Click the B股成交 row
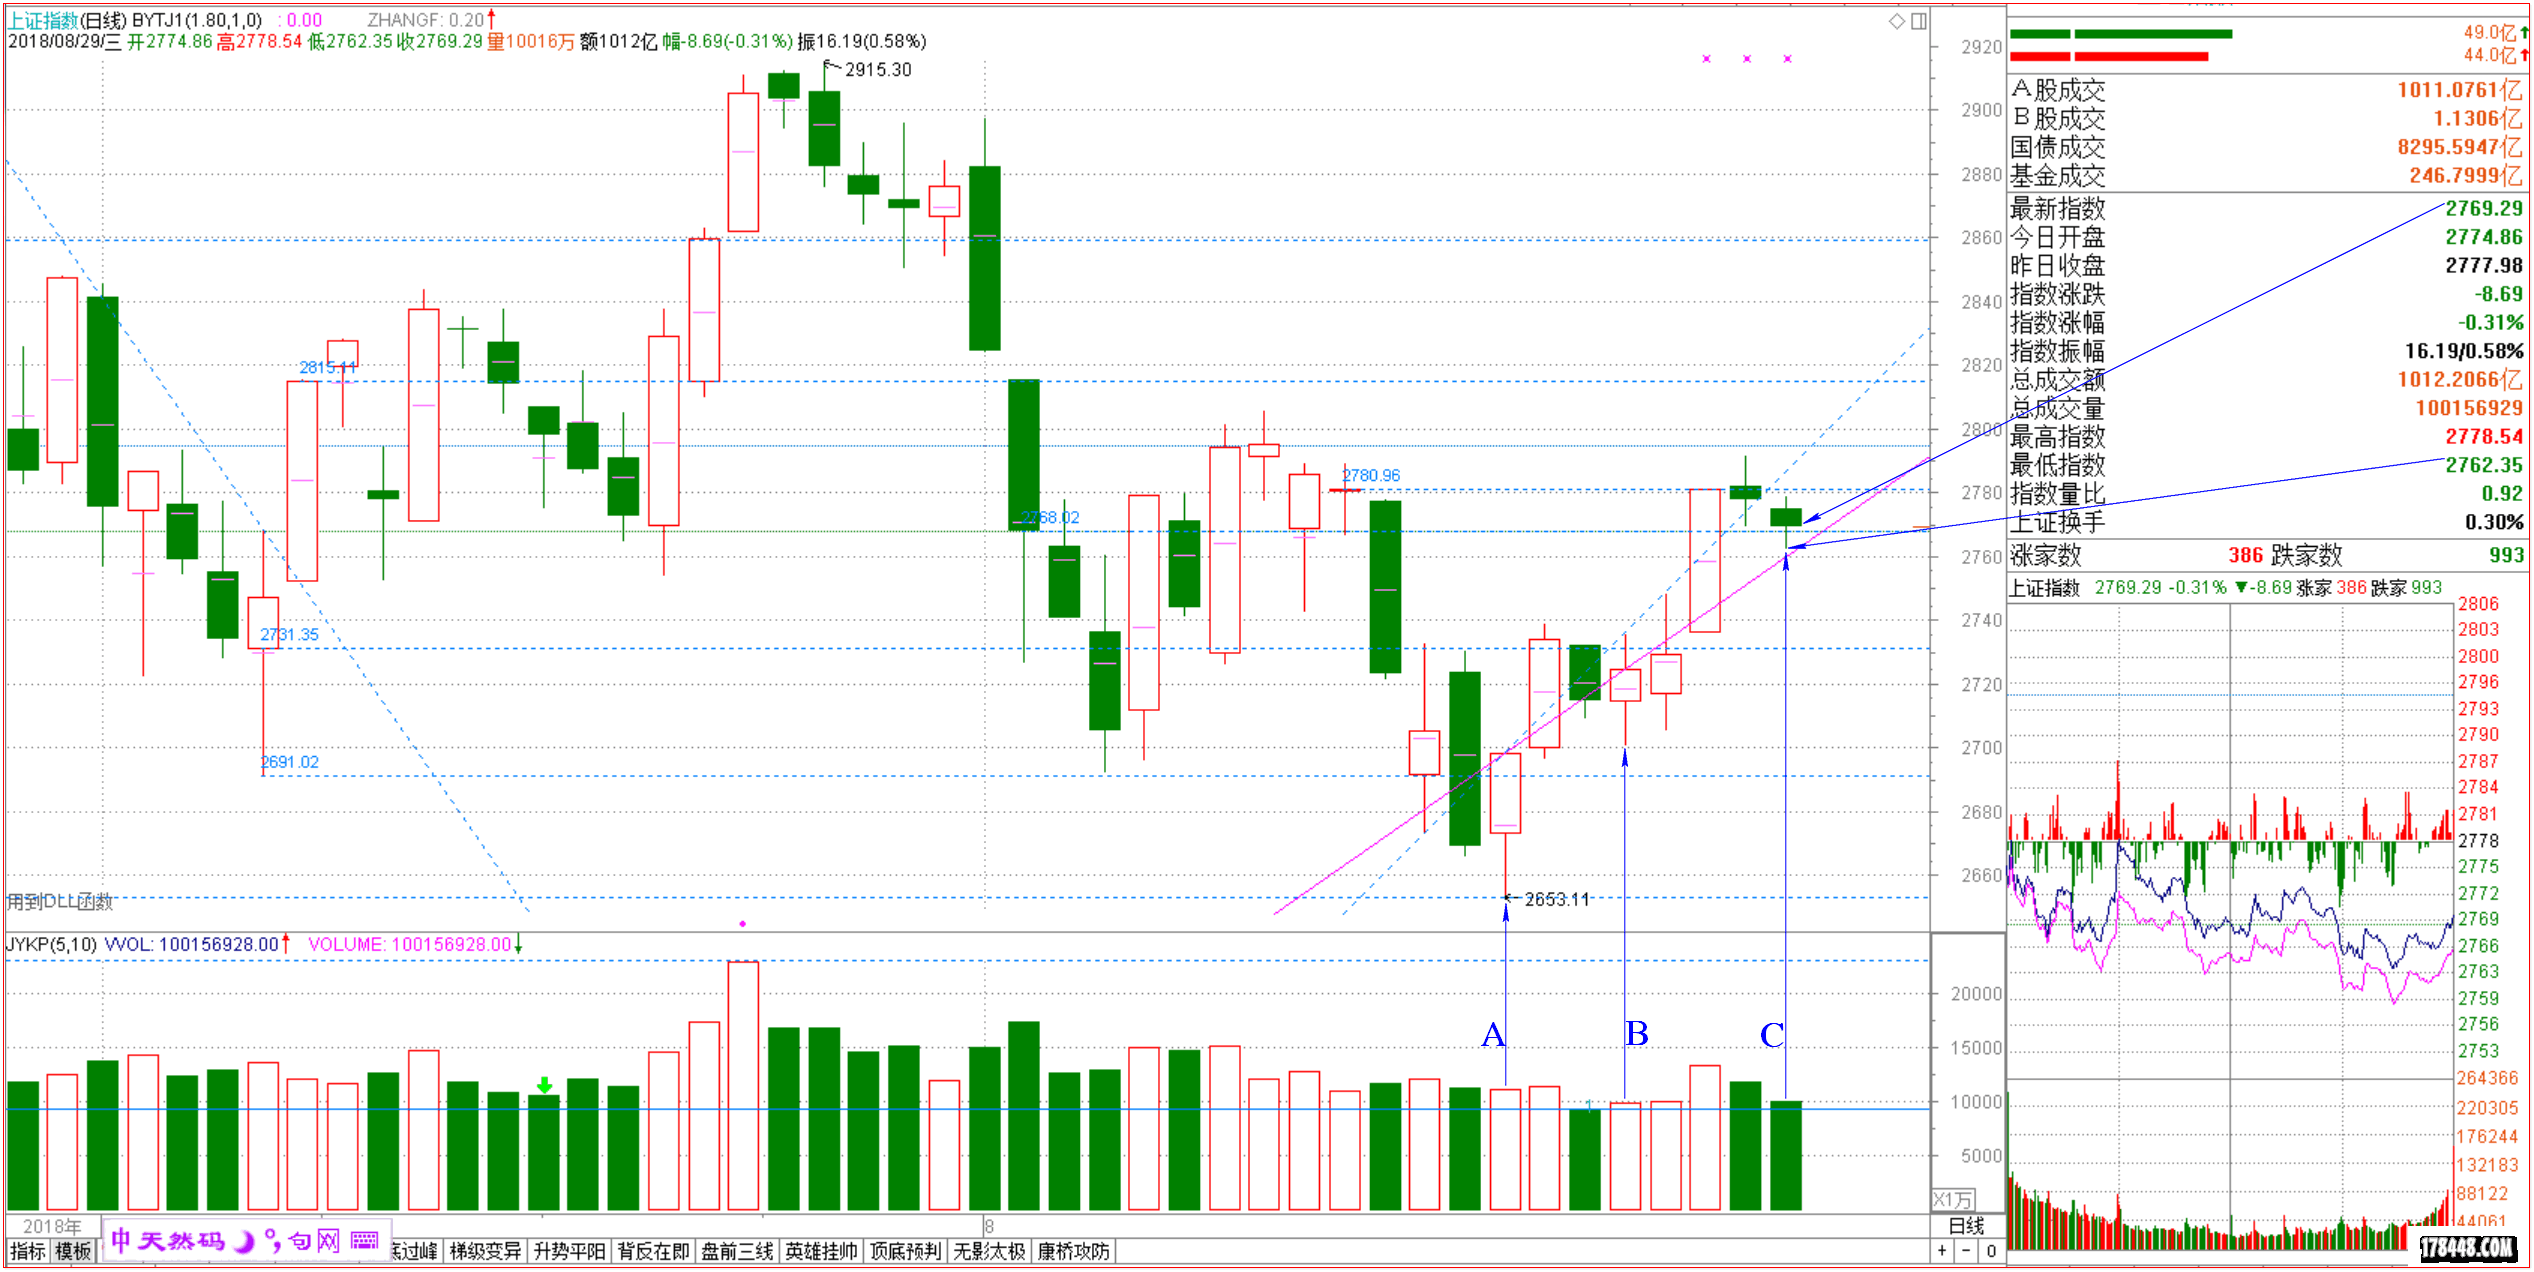 point(2267,118)
